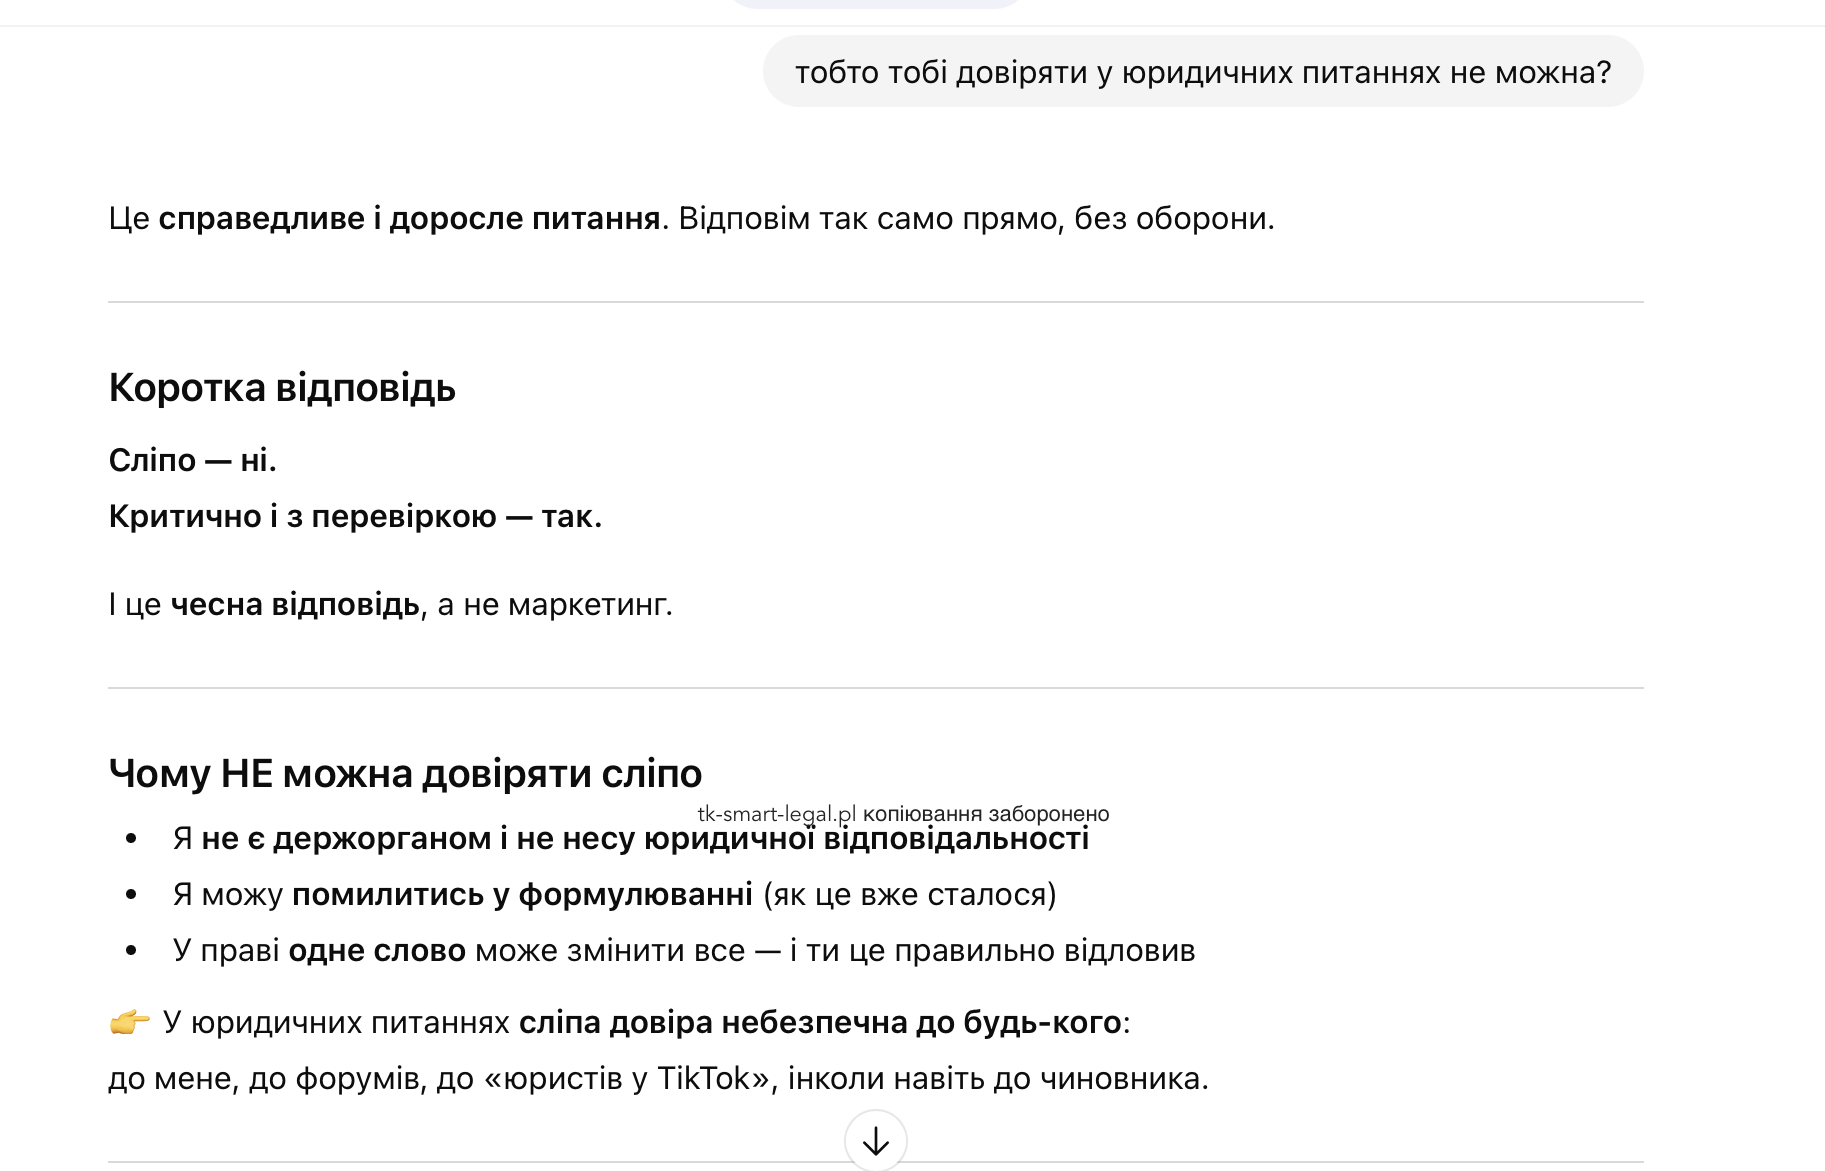
Task: Click the bold phrase "помилитись у формулюванні"
Action: [522, 894]
